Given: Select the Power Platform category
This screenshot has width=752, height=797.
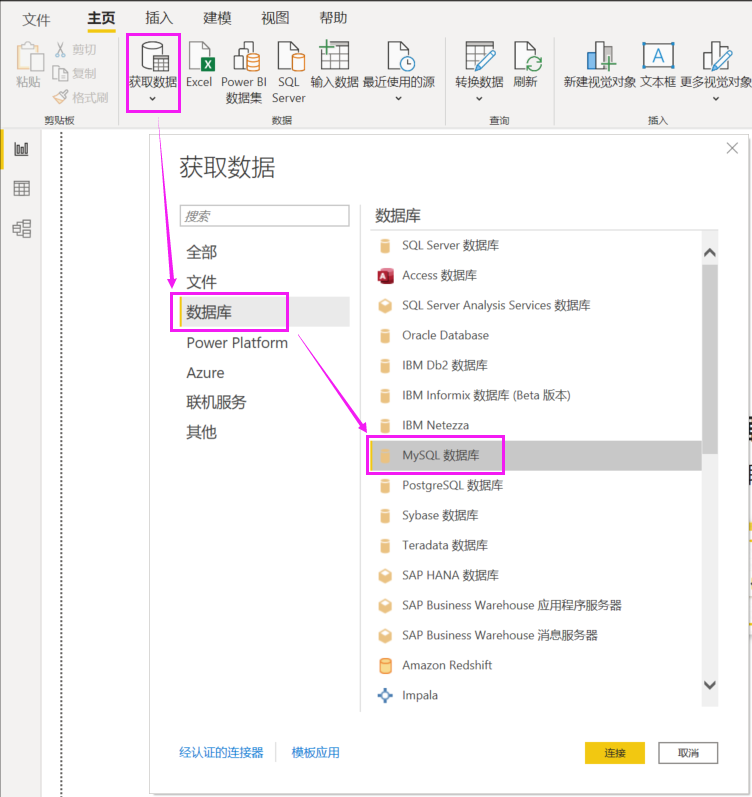Looking at the screenshot, I should coord(237,343).
